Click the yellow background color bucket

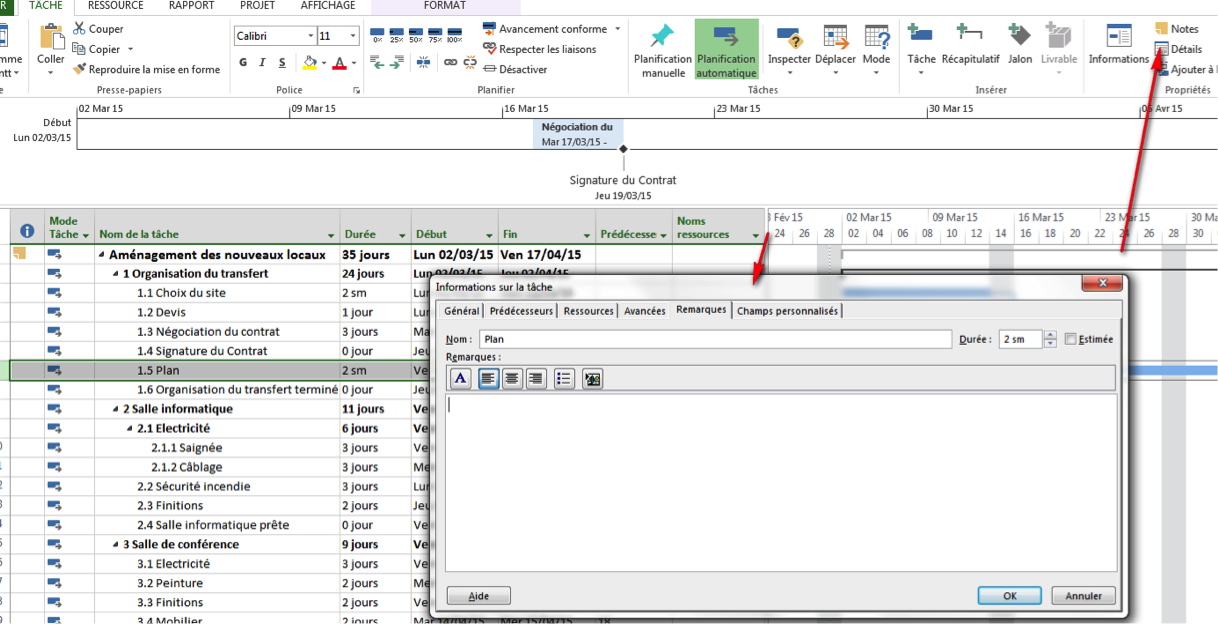[x=309, y=62]
